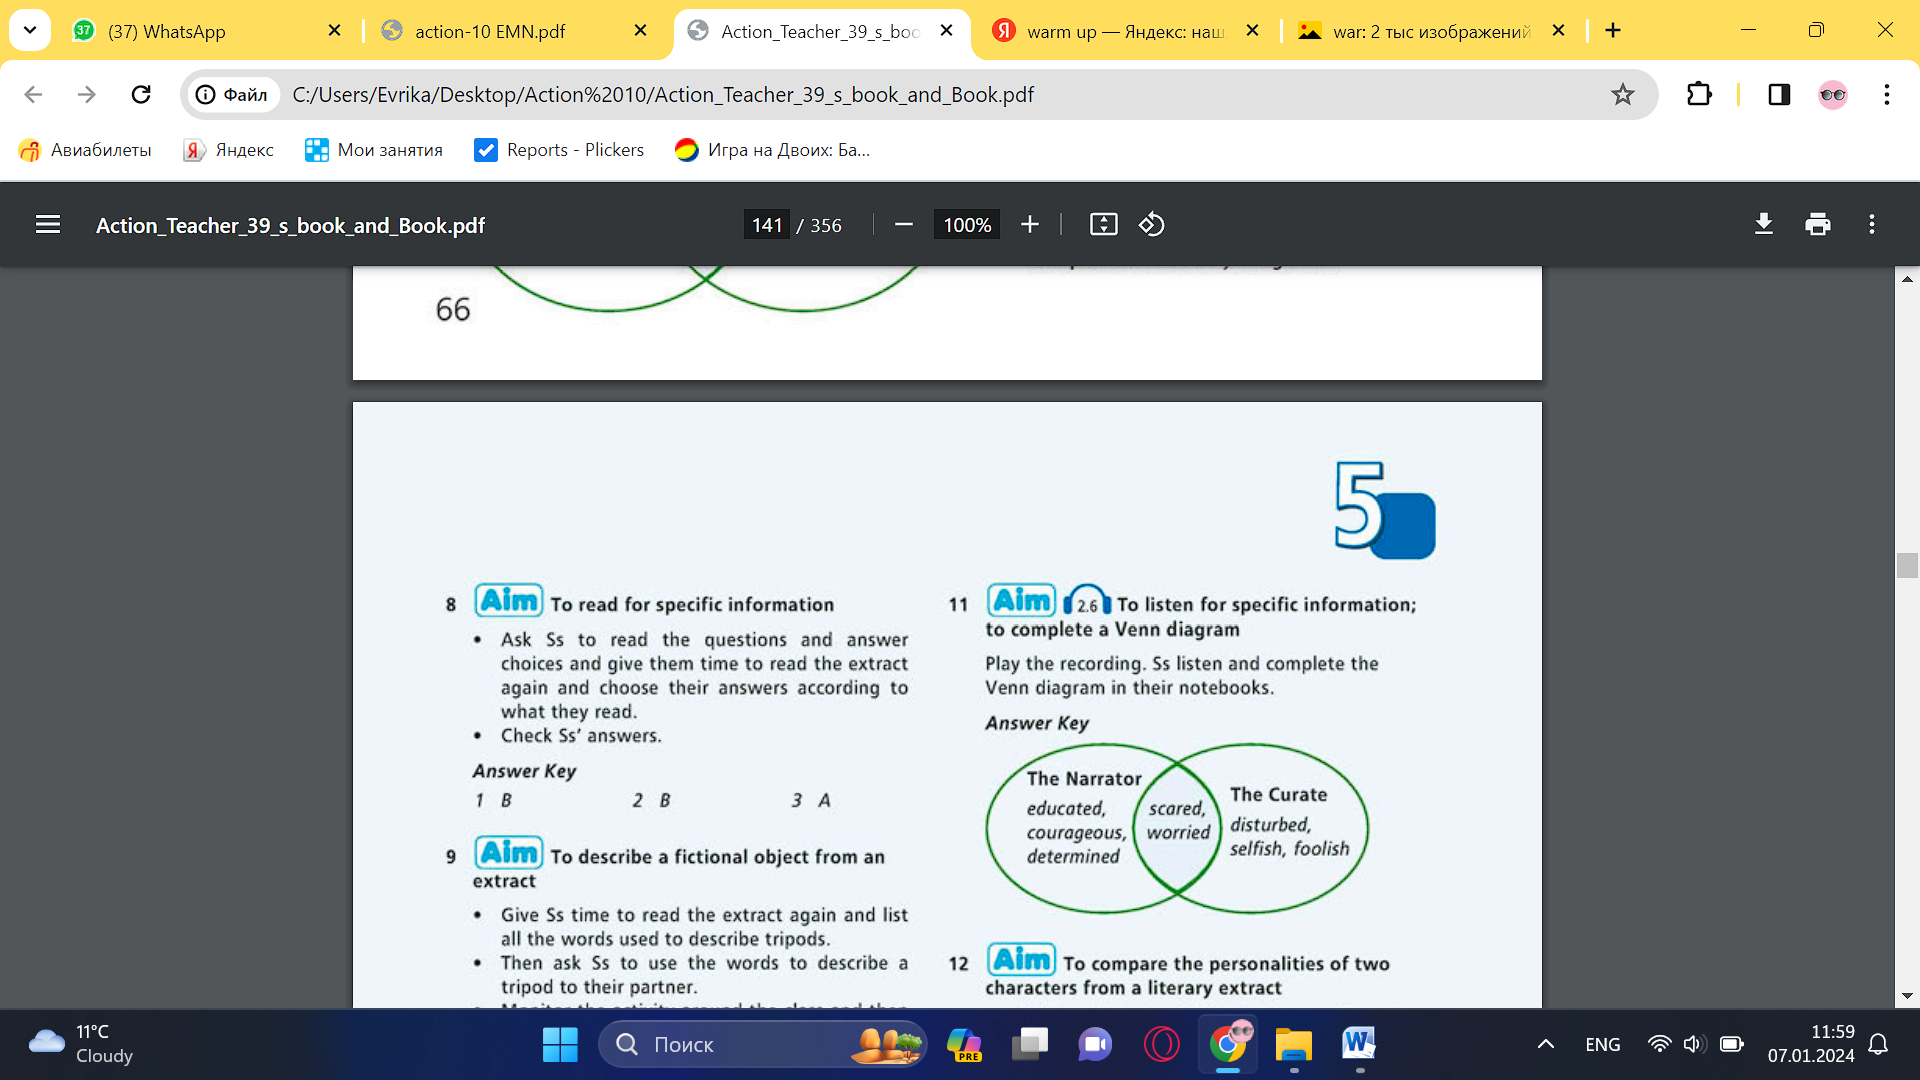Rotate the PDF counterclockwise
This screenshot has height=1080, width=1920.
tap(1151, 225)
